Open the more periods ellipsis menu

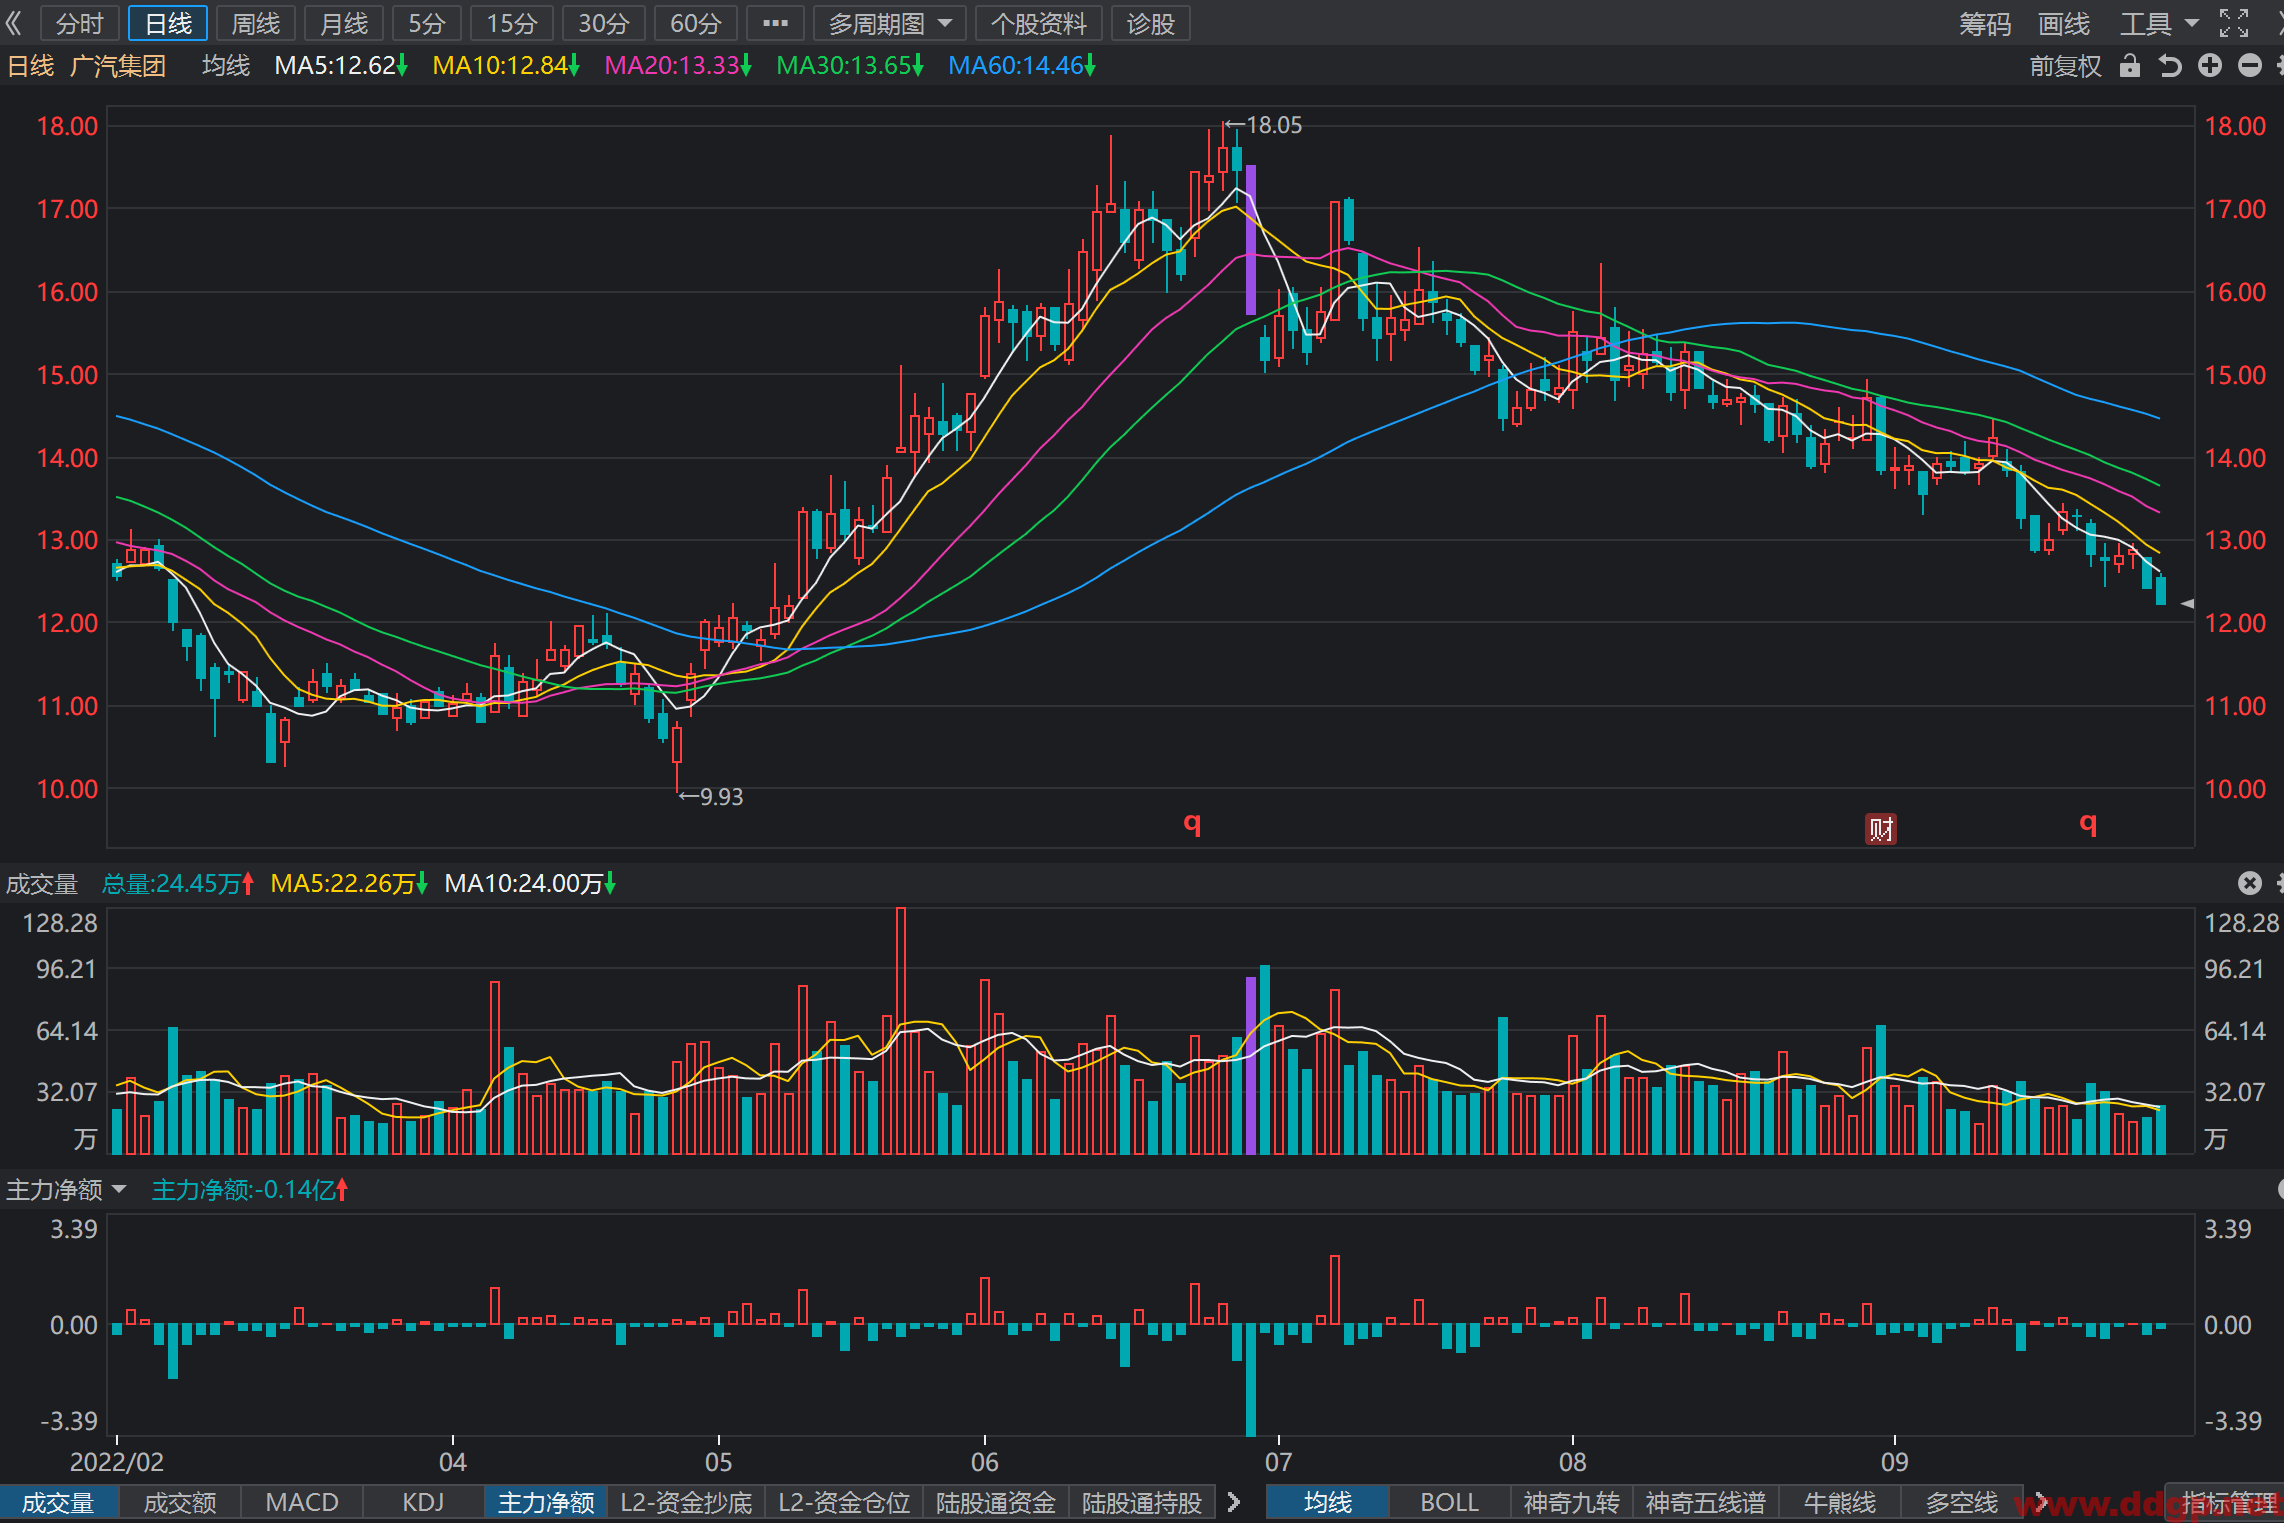[775, 23]
